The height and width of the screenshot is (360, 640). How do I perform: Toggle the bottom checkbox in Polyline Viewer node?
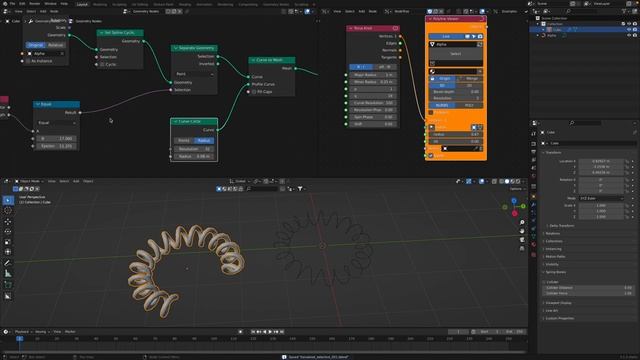pyautogui.click(x=431, y=156)
